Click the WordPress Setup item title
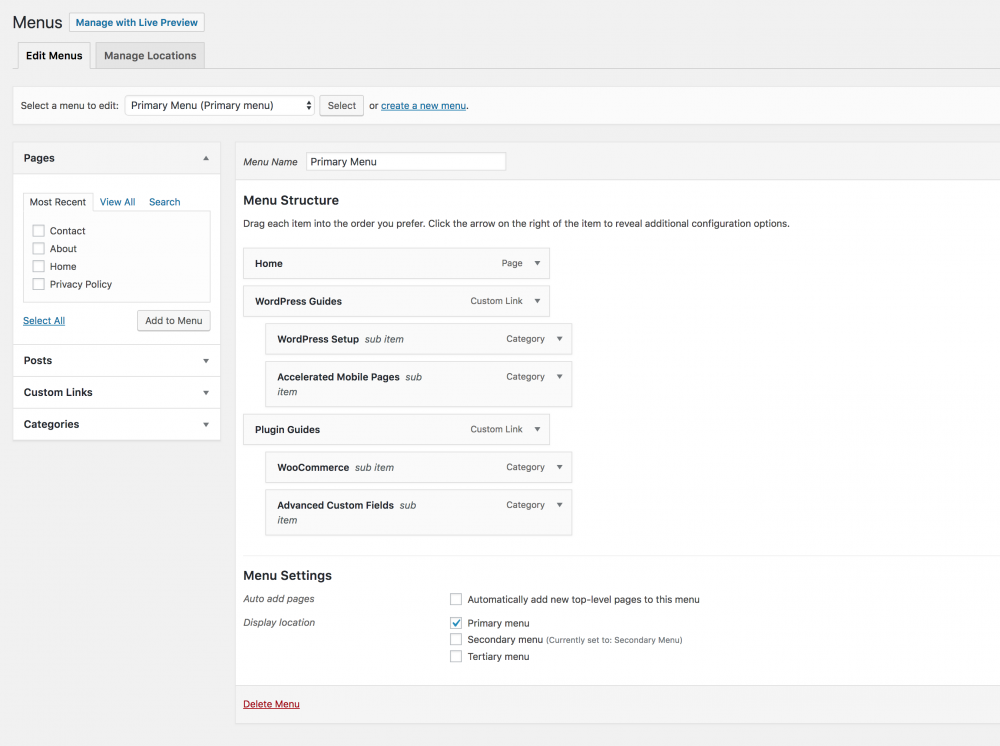1000x746 pixels. 318,339
